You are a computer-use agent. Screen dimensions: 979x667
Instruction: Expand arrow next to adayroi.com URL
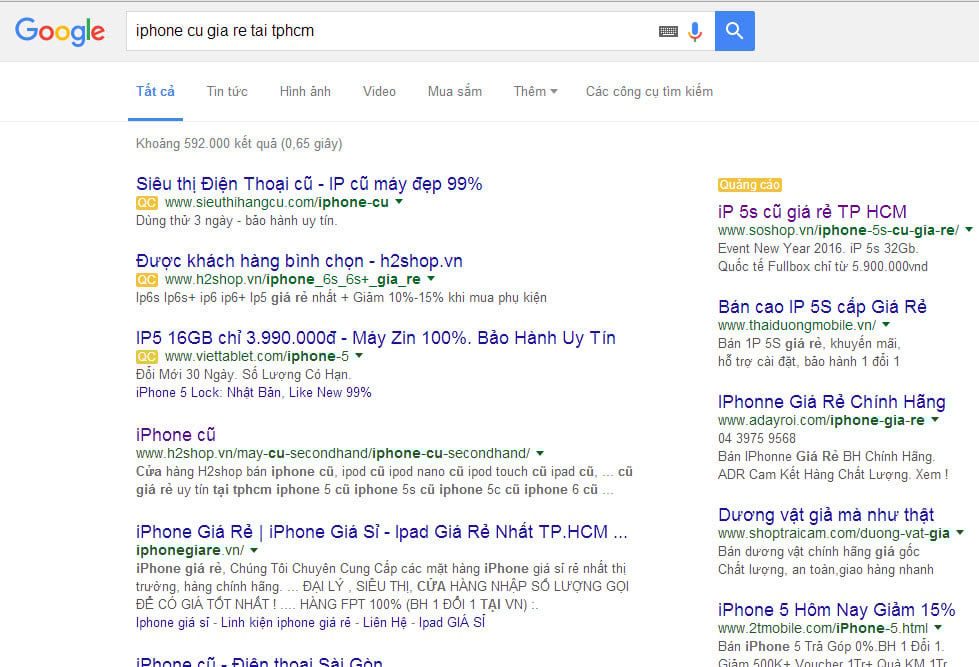935,419
